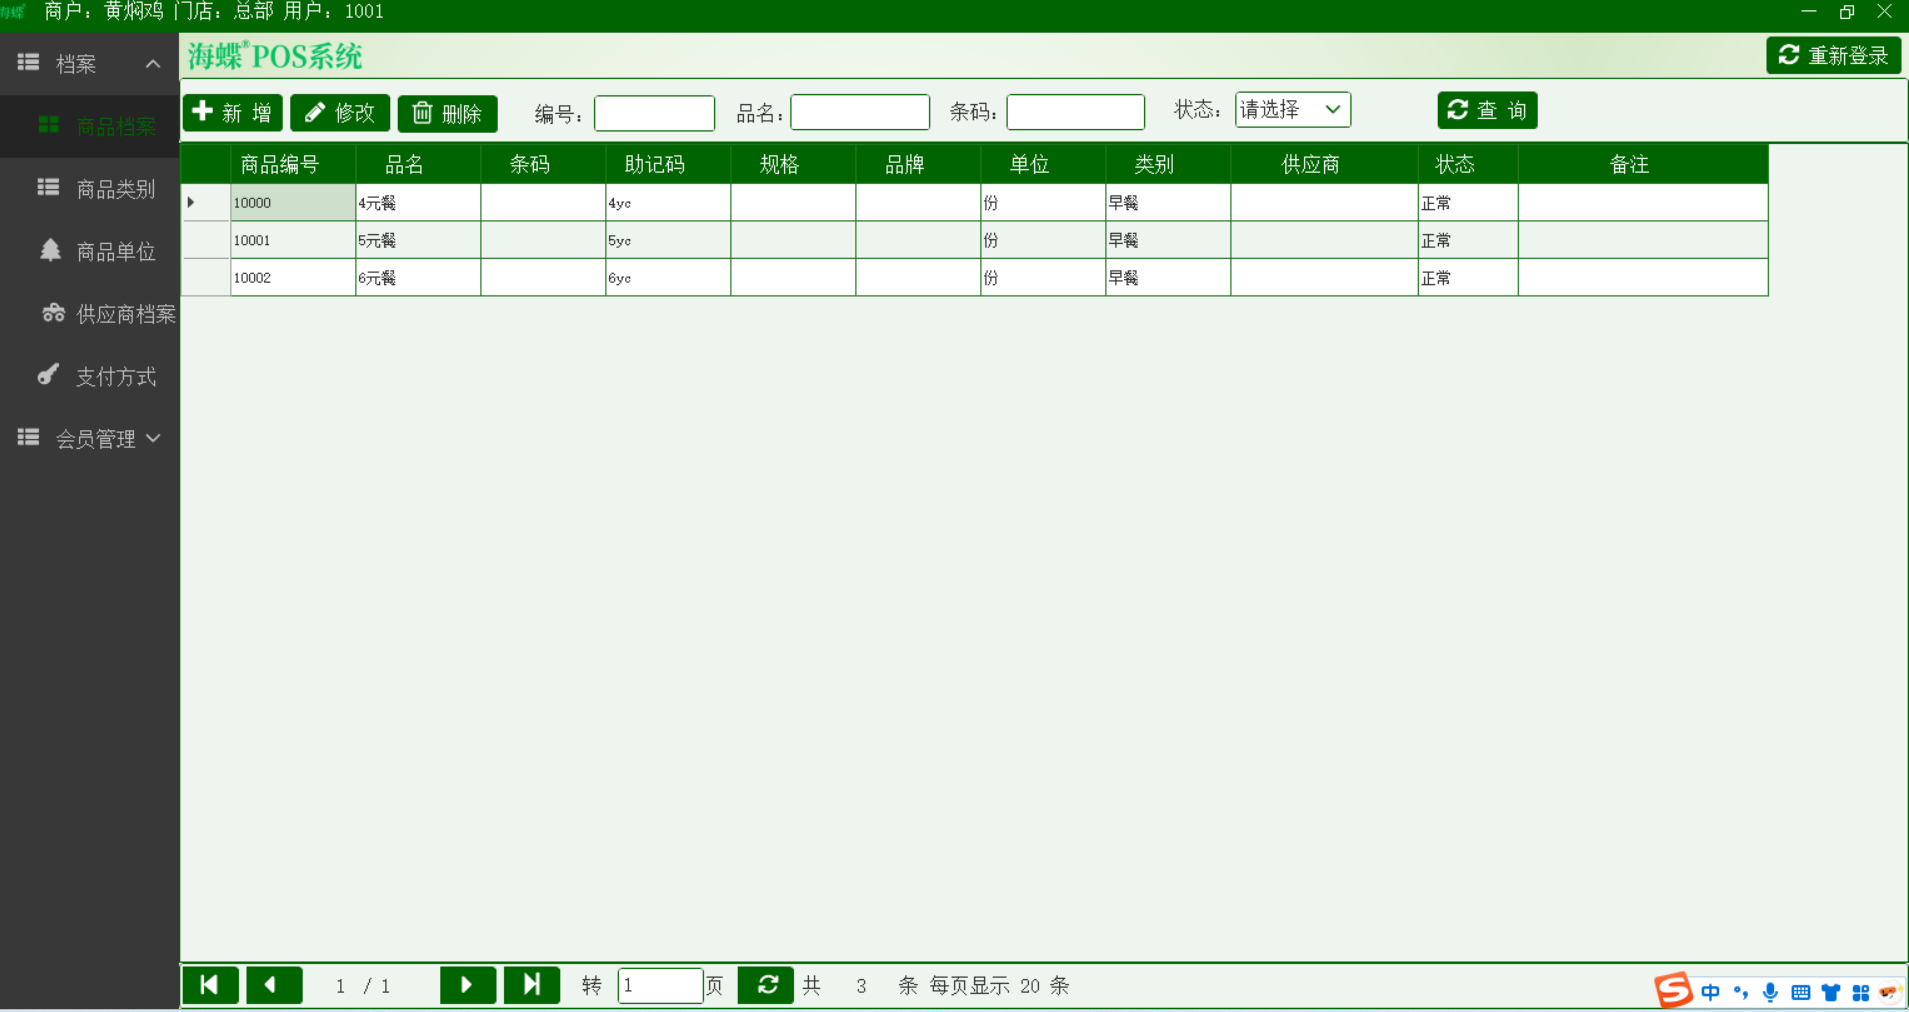Go to the previous page
The width and height of the screenshot is (1909, 1012).
click(274, 985)
